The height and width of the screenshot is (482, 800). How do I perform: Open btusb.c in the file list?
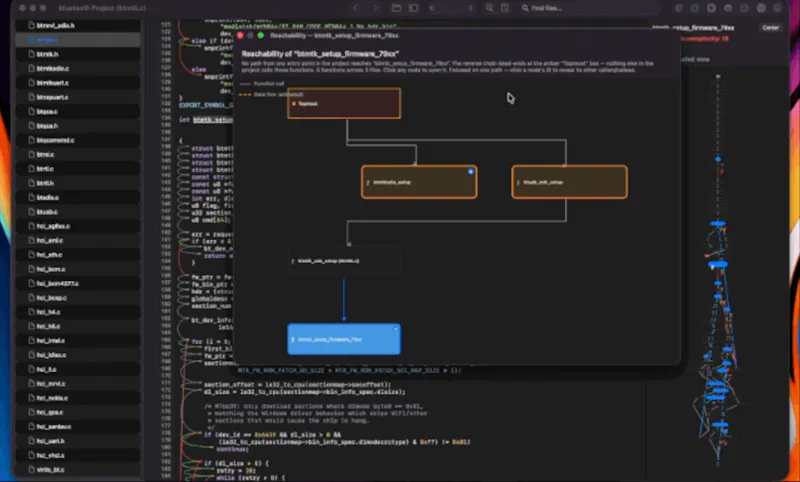click(78, 212)
